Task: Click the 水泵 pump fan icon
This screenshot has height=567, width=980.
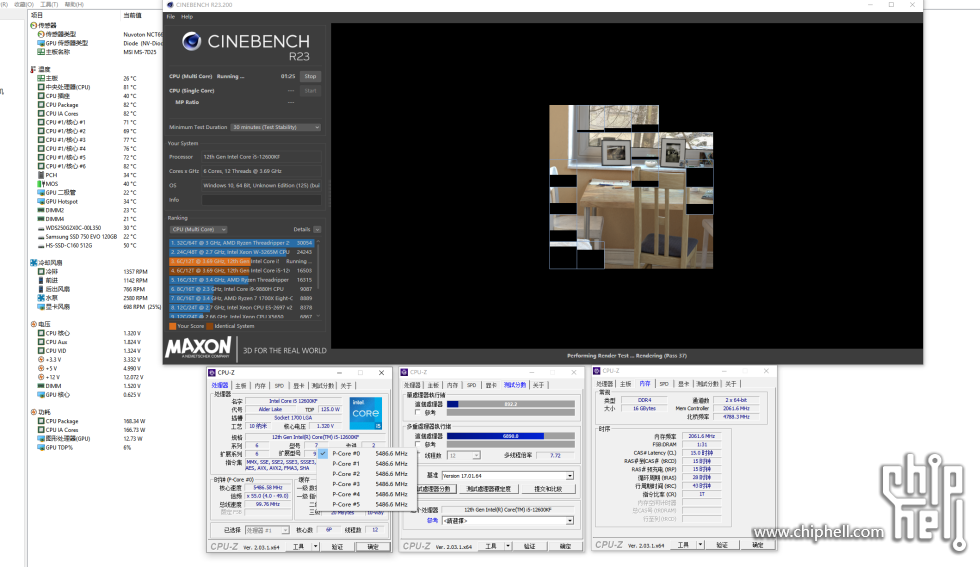Action: (x=41, y=298)
